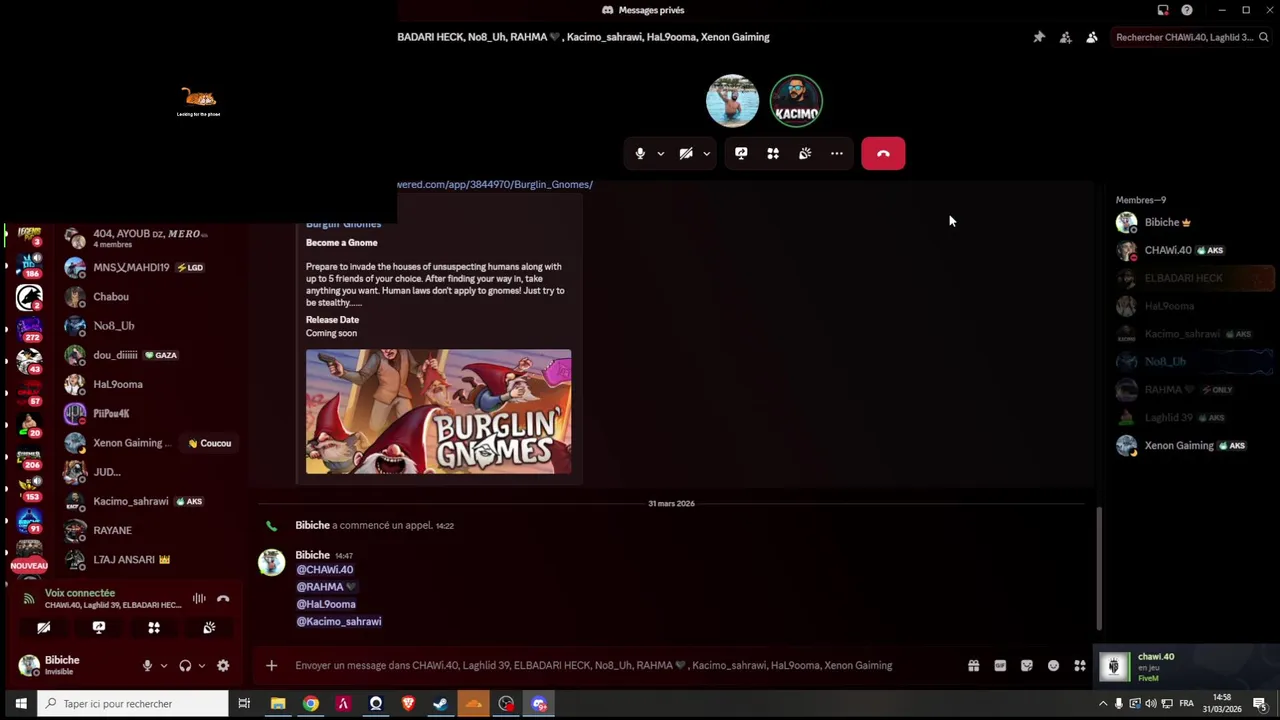Hang up with the red disconnect button

coord(883,154)
